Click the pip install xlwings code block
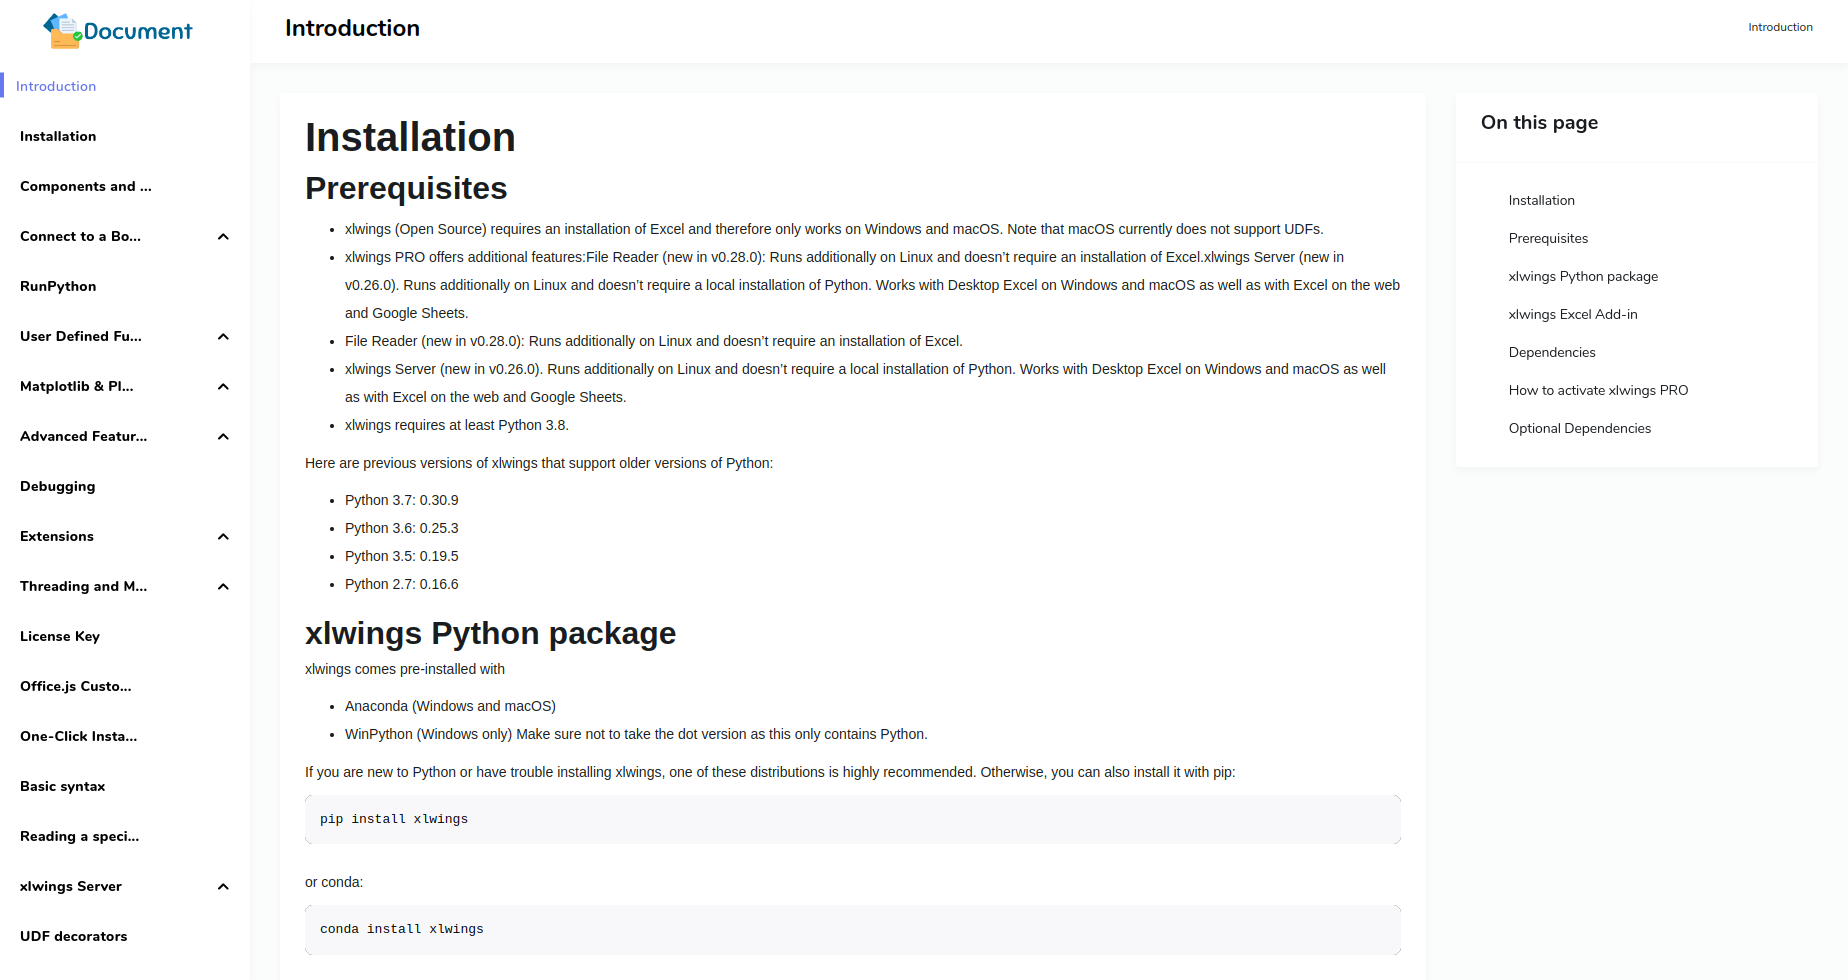1848x980 pixels. [x=852, y=819]
